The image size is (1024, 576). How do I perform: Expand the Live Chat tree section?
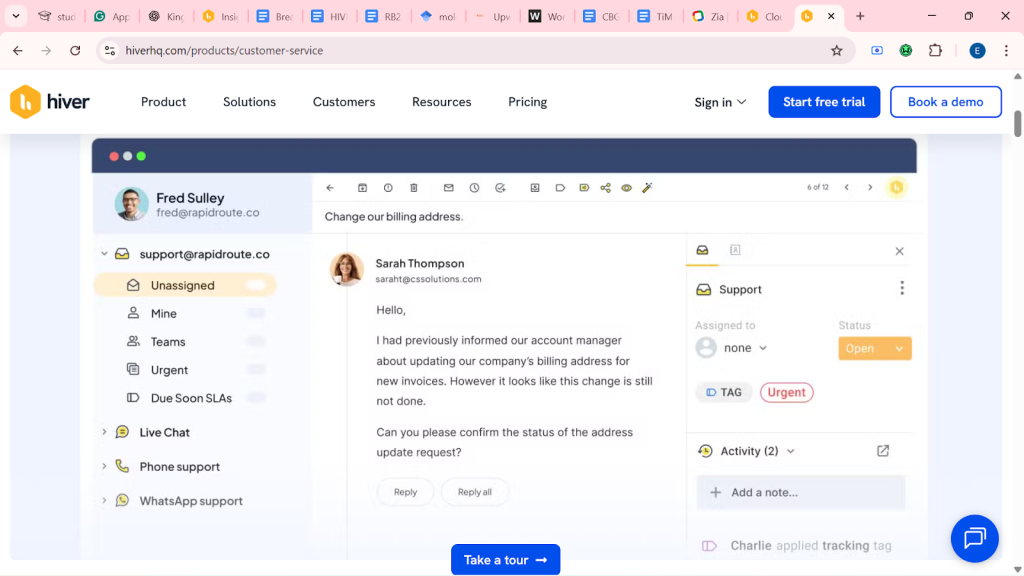pos(104,432)
